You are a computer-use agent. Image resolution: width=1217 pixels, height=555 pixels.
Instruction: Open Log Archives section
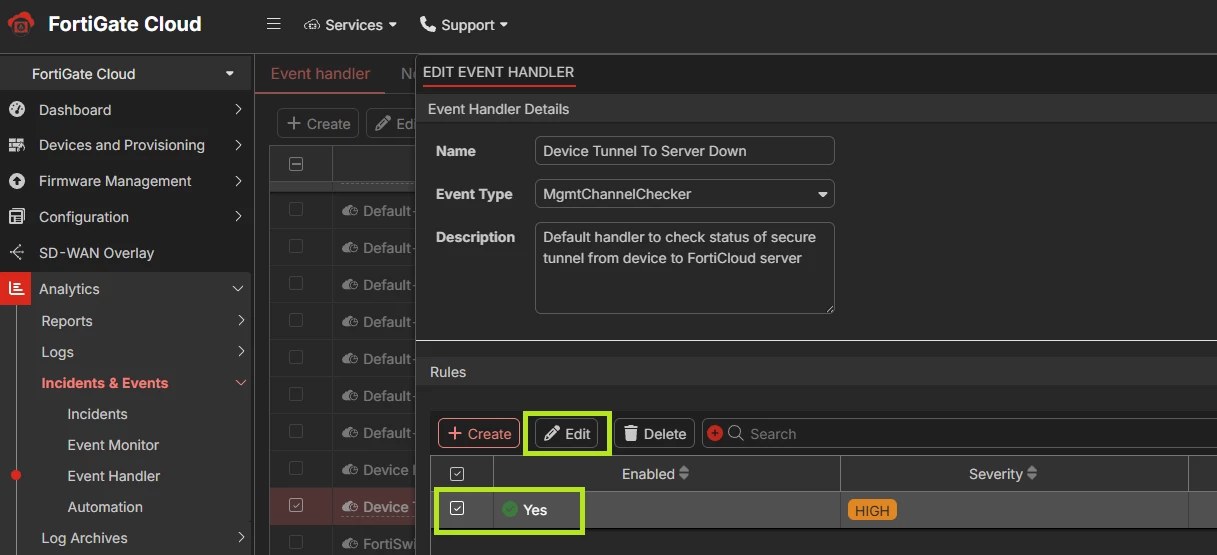(x=84, y=538)
